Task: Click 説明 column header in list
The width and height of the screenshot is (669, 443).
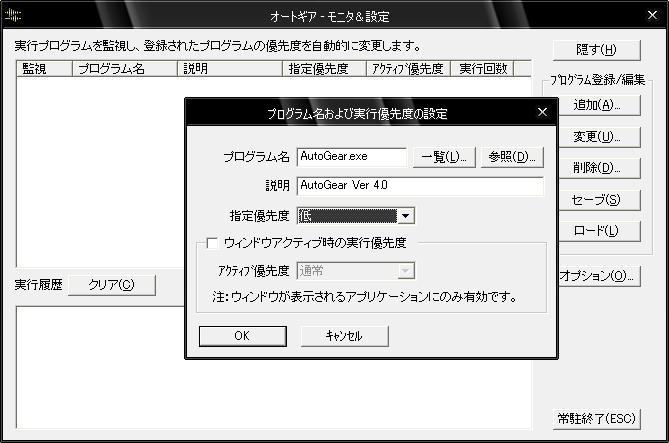Action: [x=230, y=69]
